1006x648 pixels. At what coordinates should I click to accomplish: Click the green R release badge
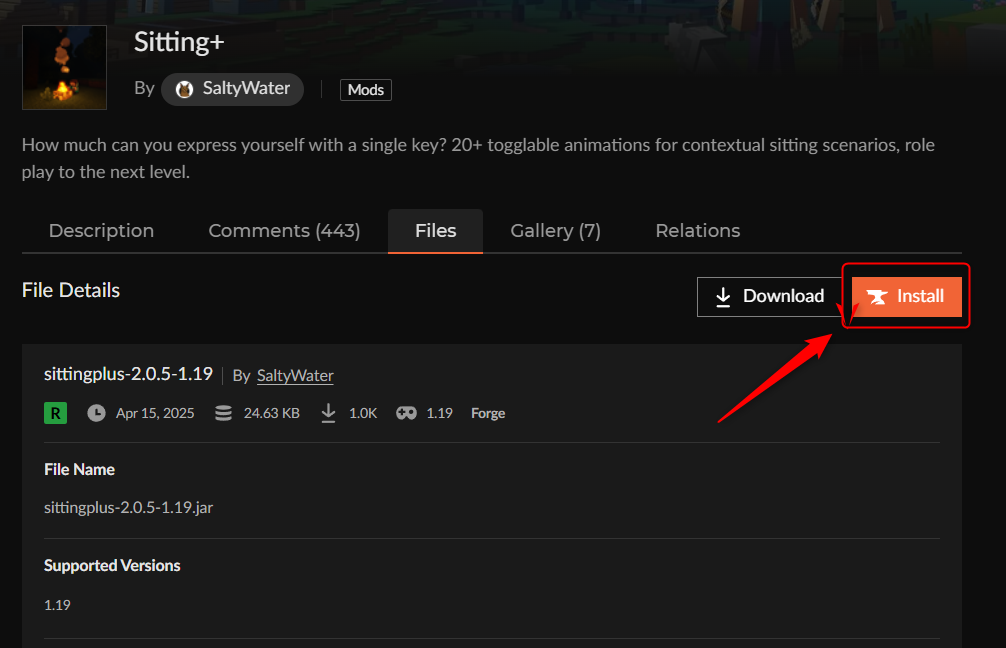pyautogui.click(x=55, y=413)
